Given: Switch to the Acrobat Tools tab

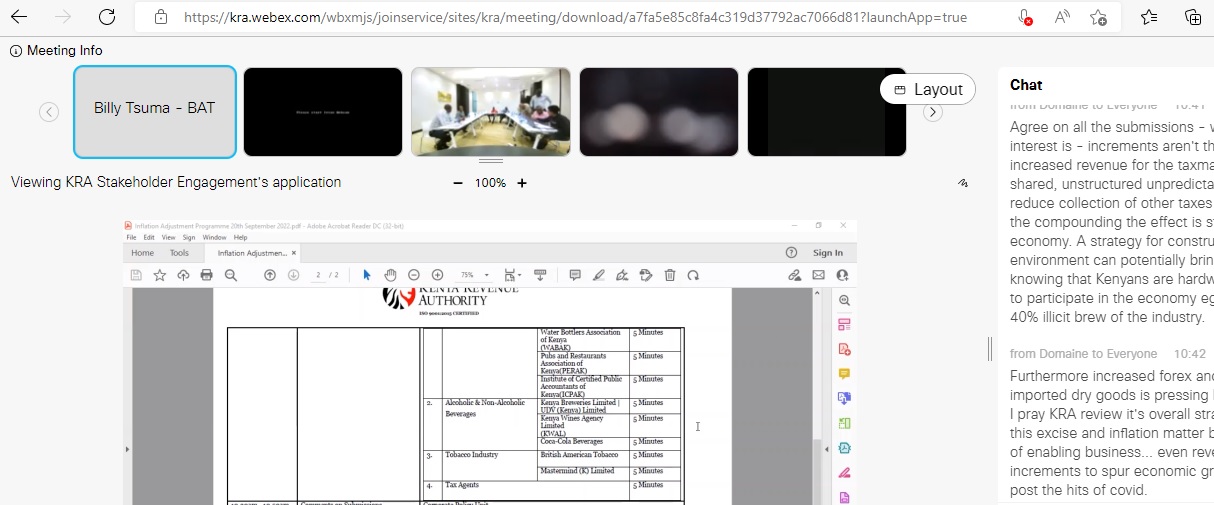Looking at the screenshot, I should pos(179,253).
